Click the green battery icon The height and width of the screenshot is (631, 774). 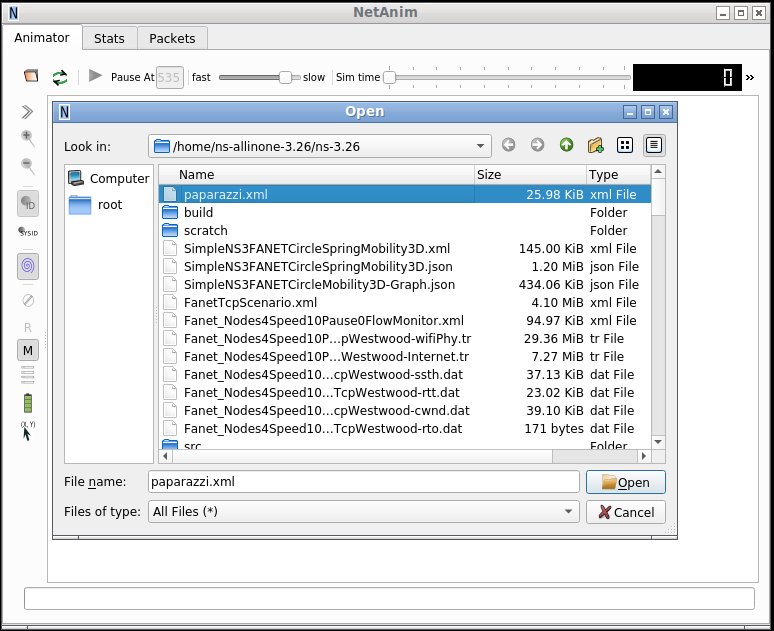tap(28, 403)
